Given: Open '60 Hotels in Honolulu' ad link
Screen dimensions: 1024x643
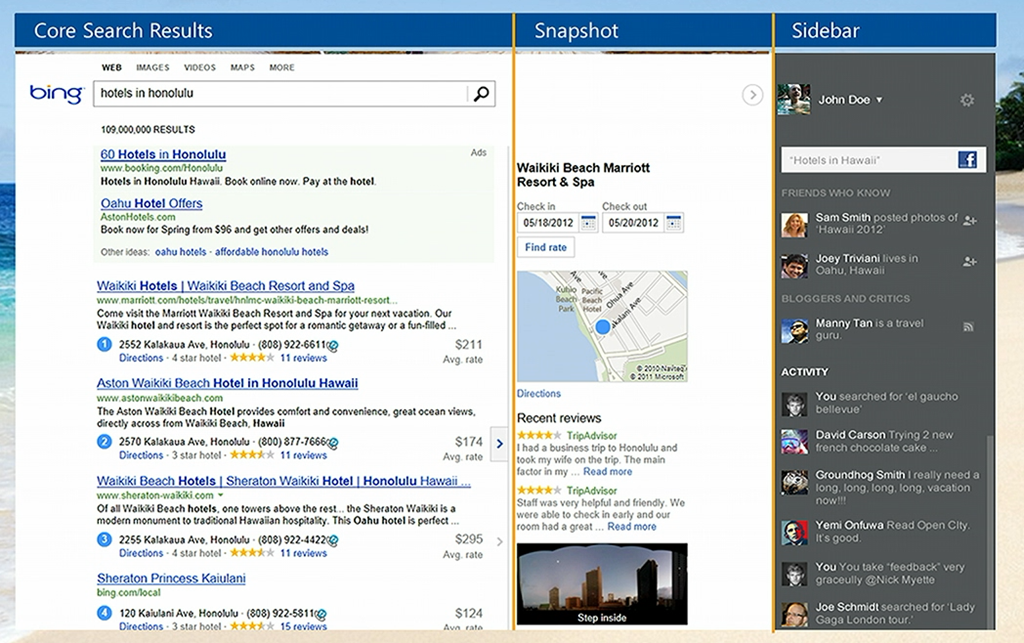Looking at the screenshot, I should click(163, 155).
